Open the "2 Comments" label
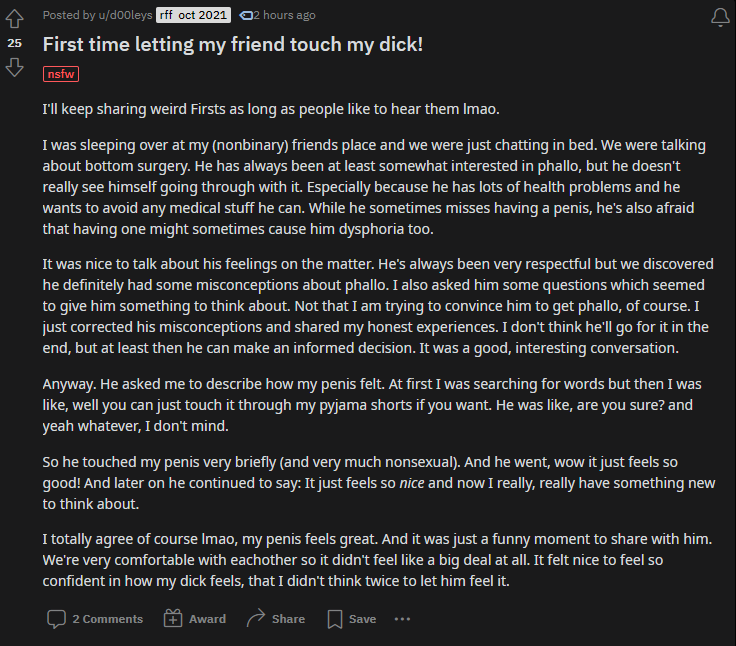Viewport: 736px width, 646px height. [x=107, y=619]
